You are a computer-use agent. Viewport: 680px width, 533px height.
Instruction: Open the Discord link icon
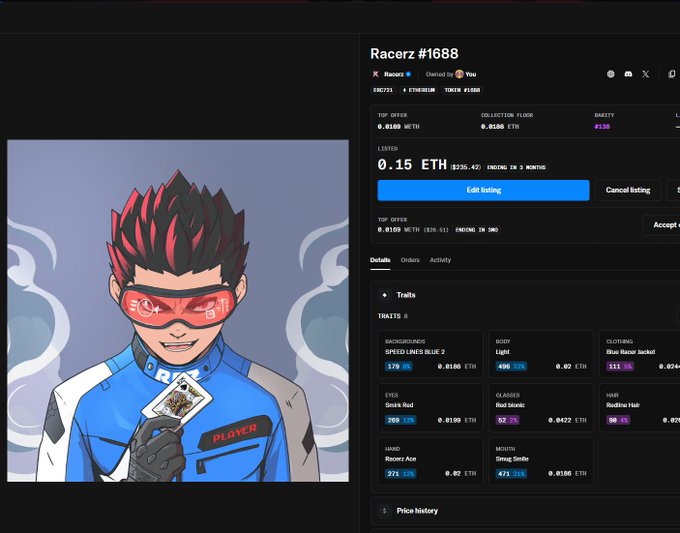(x=628, y=74)
